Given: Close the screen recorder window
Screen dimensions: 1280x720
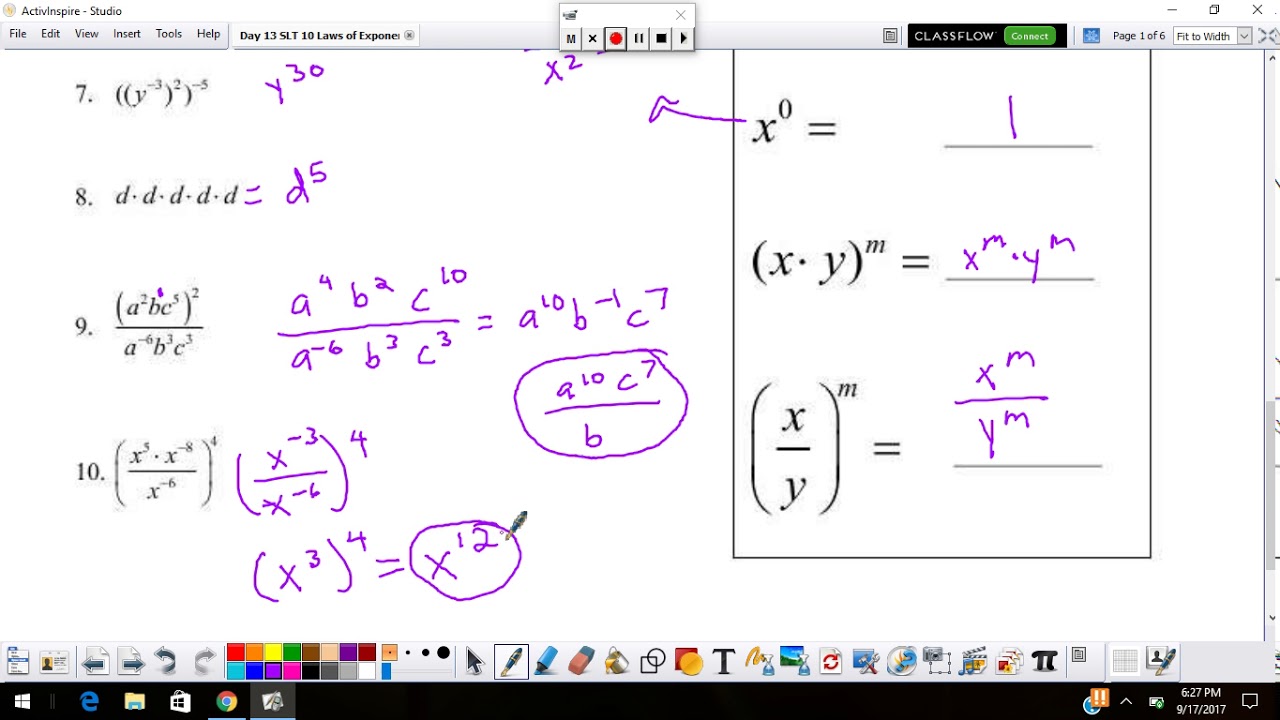Looking at the screenshot, I should pyautogui.click(x=681, y=15).
